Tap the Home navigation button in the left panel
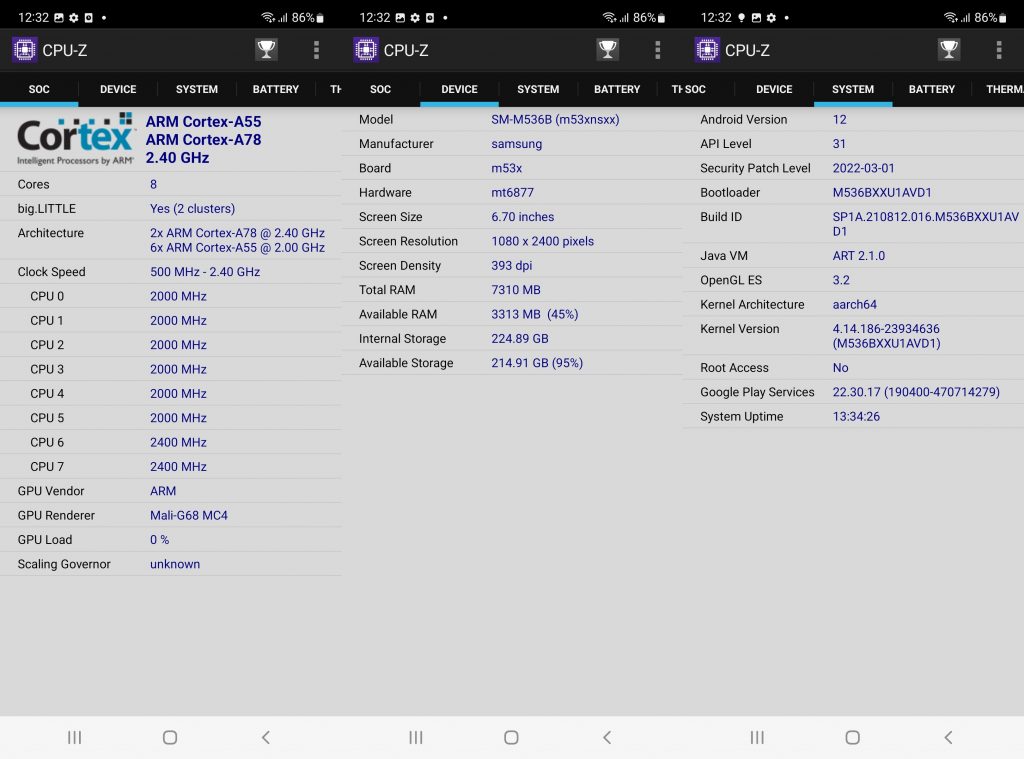1024x759 pixels. pos(170,737)
